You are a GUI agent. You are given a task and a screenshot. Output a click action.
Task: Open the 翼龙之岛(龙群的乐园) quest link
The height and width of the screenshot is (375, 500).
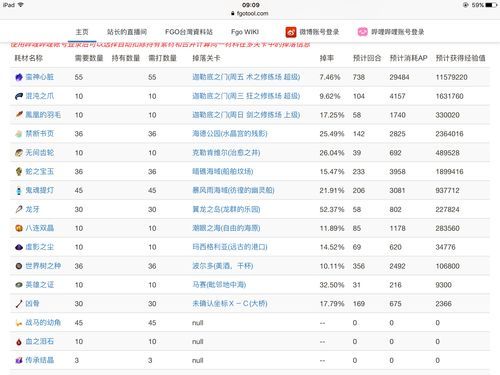[x=226, y=209]
